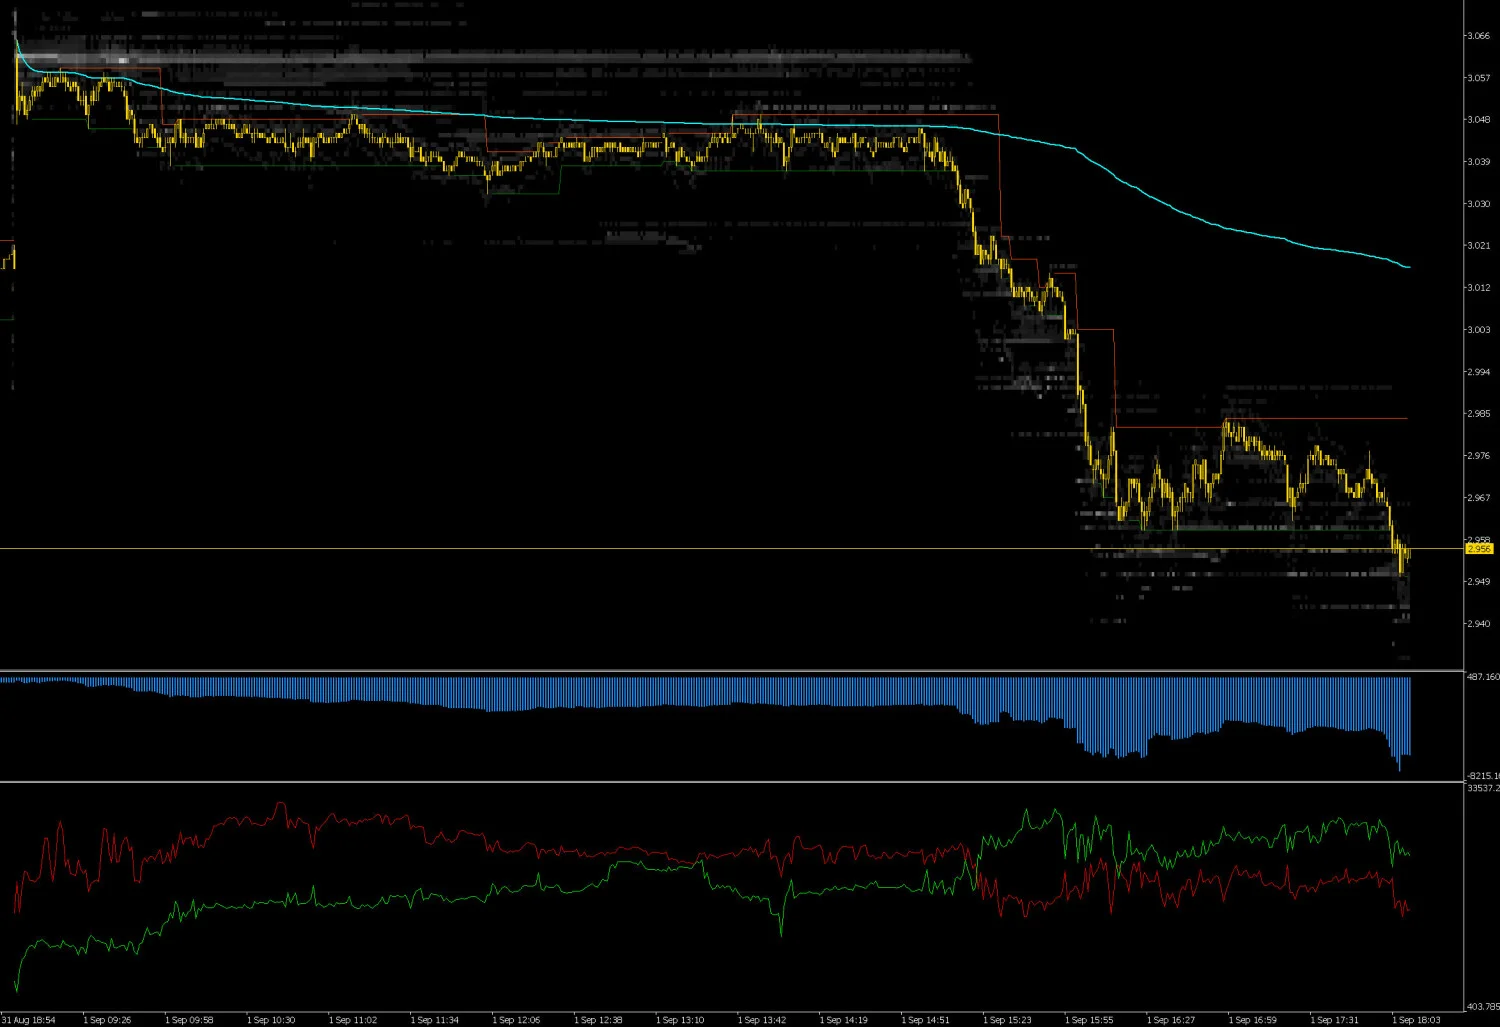Click the yellow 2.956 current price tag
The image size is (1500, 1027).
click(1479, 549)
